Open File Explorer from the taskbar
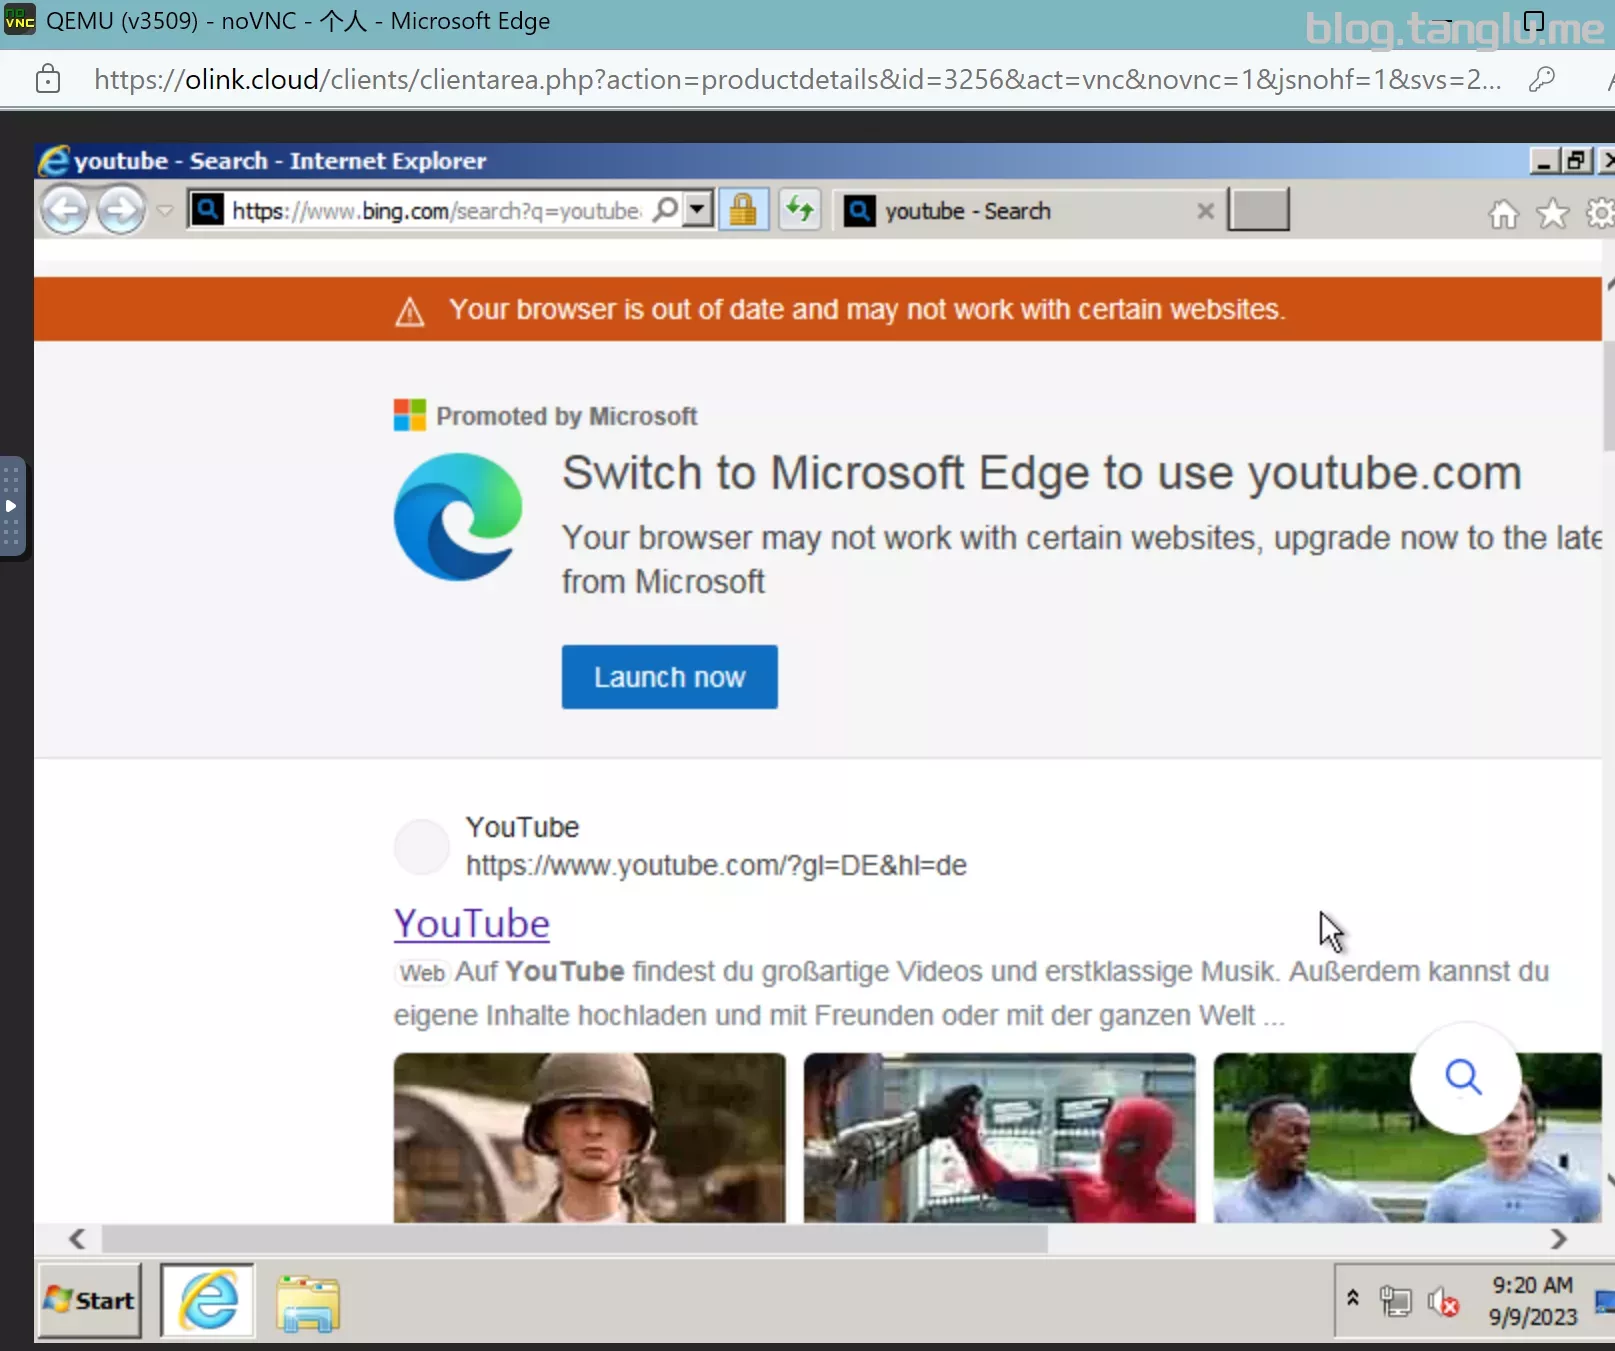The image size is (1615, 1351). tap(308, 1303)
